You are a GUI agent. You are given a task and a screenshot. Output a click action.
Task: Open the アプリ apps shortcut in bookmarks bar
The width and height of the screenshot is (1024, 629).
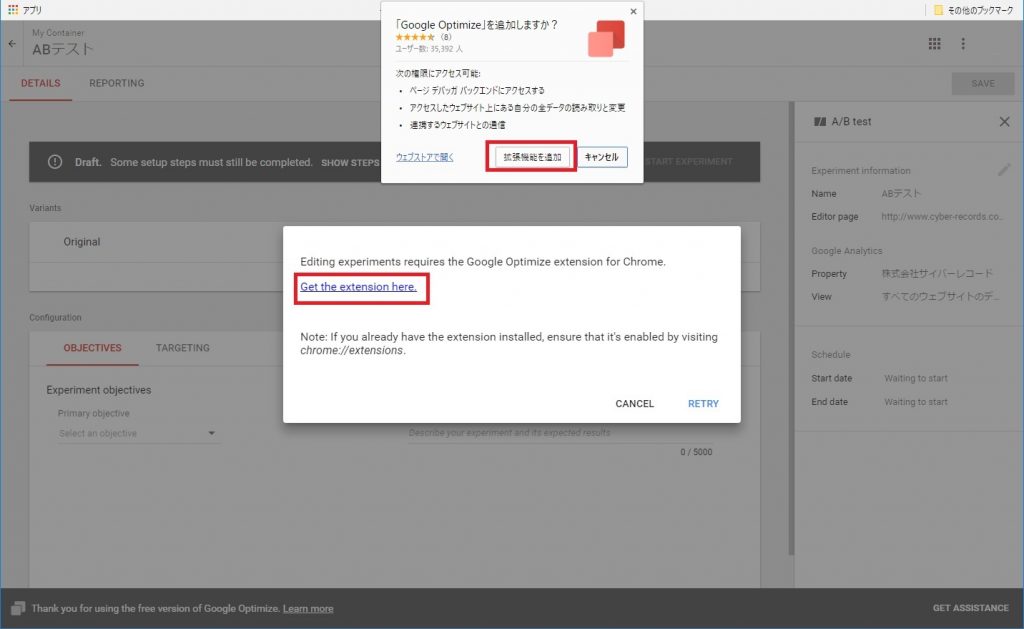(24, 10)
